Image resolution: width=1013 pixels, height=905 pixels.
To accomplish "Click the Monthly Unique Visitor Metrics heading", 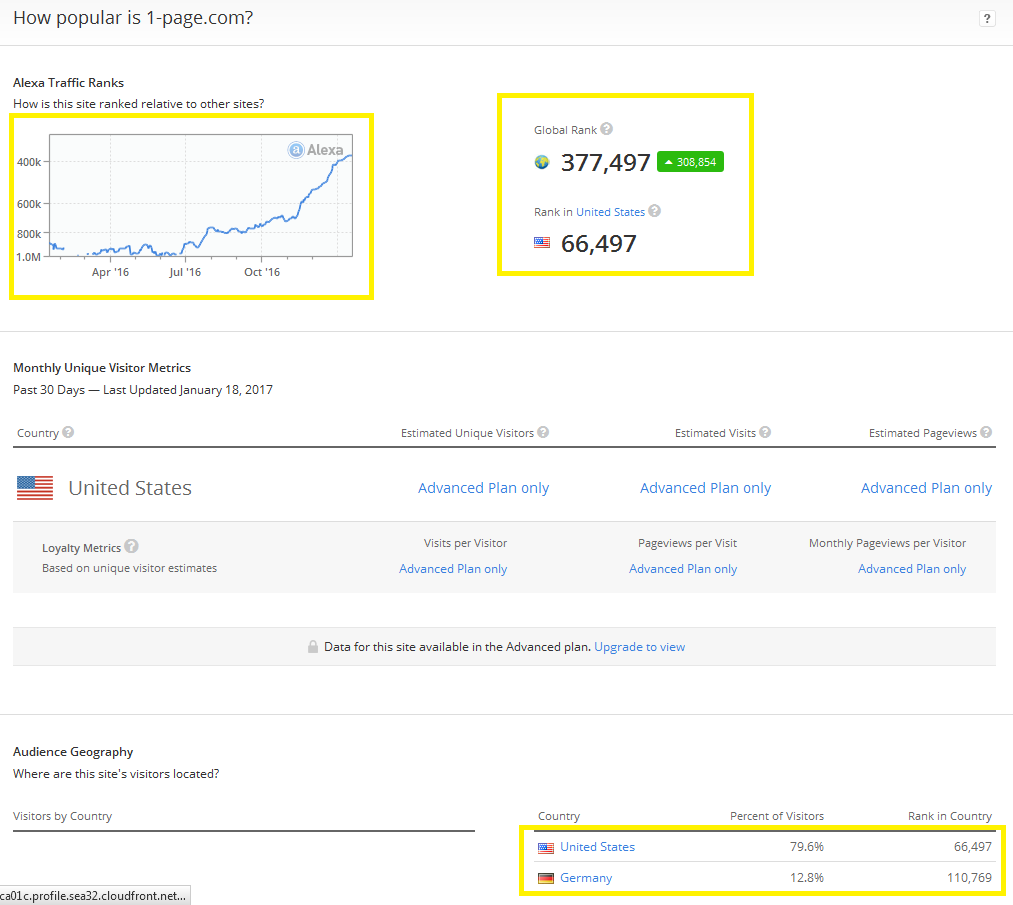I will tap(102, 368).
